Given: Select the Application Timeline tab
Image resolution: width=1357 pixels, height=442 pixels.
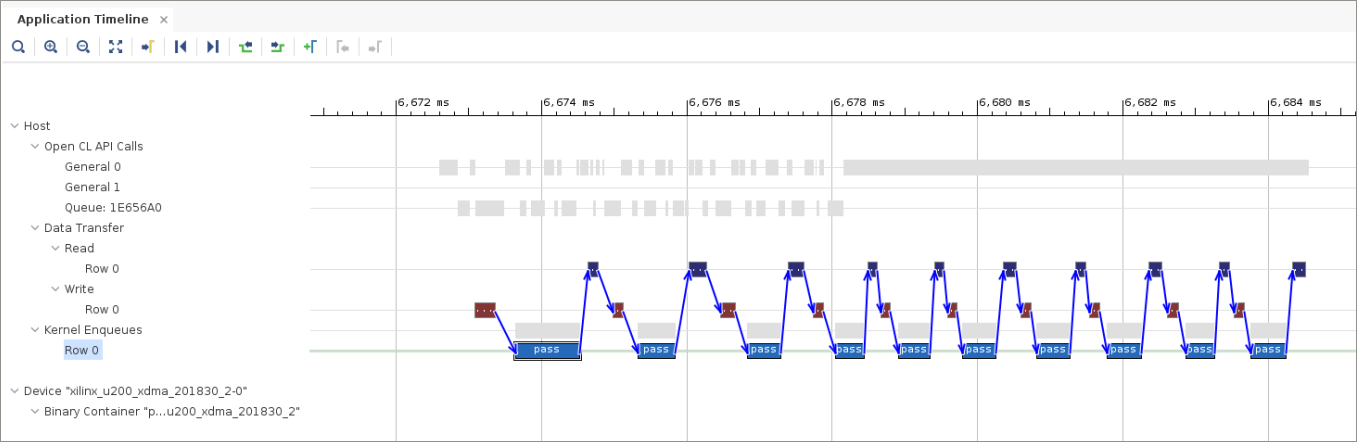Looking at the screenshot, I should click(x=82, y=20).
